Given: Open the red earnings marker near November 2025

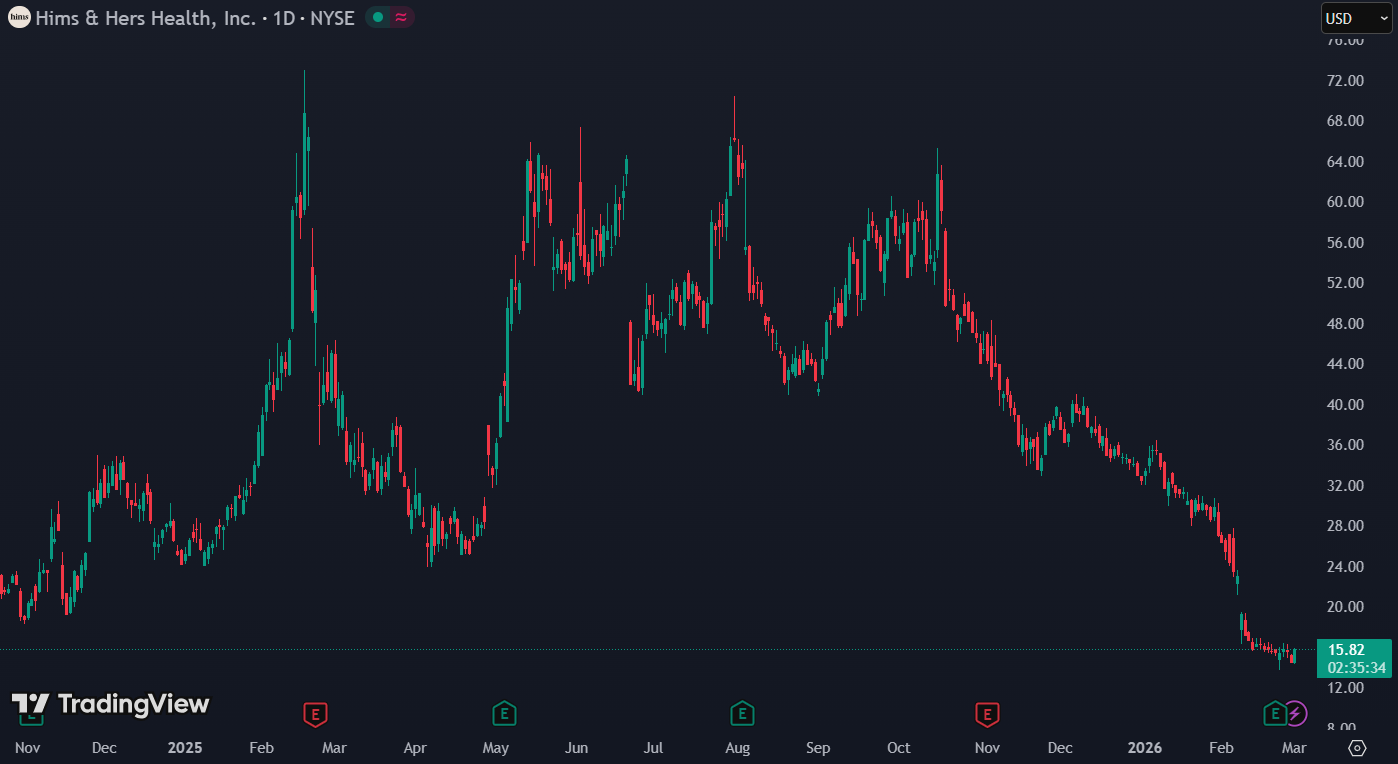Looking at the screenshot, I should click(987, 714).
